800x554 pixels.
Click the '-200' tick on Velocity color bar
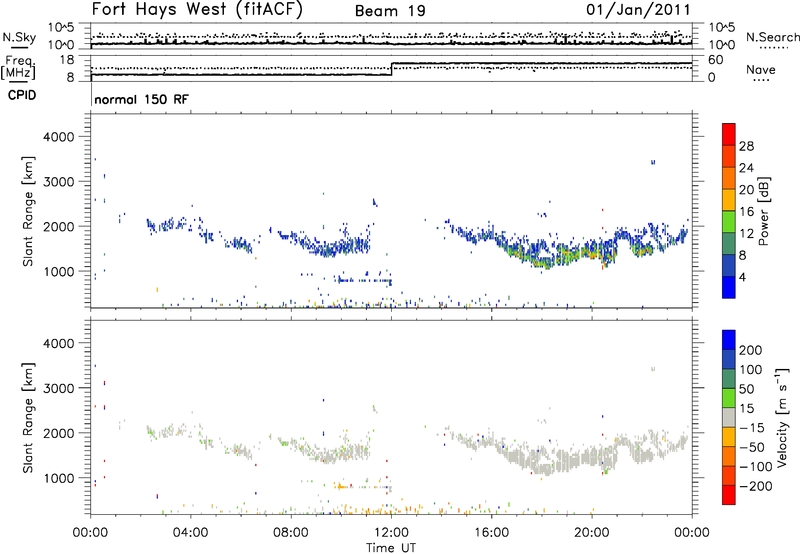[756, 486]
